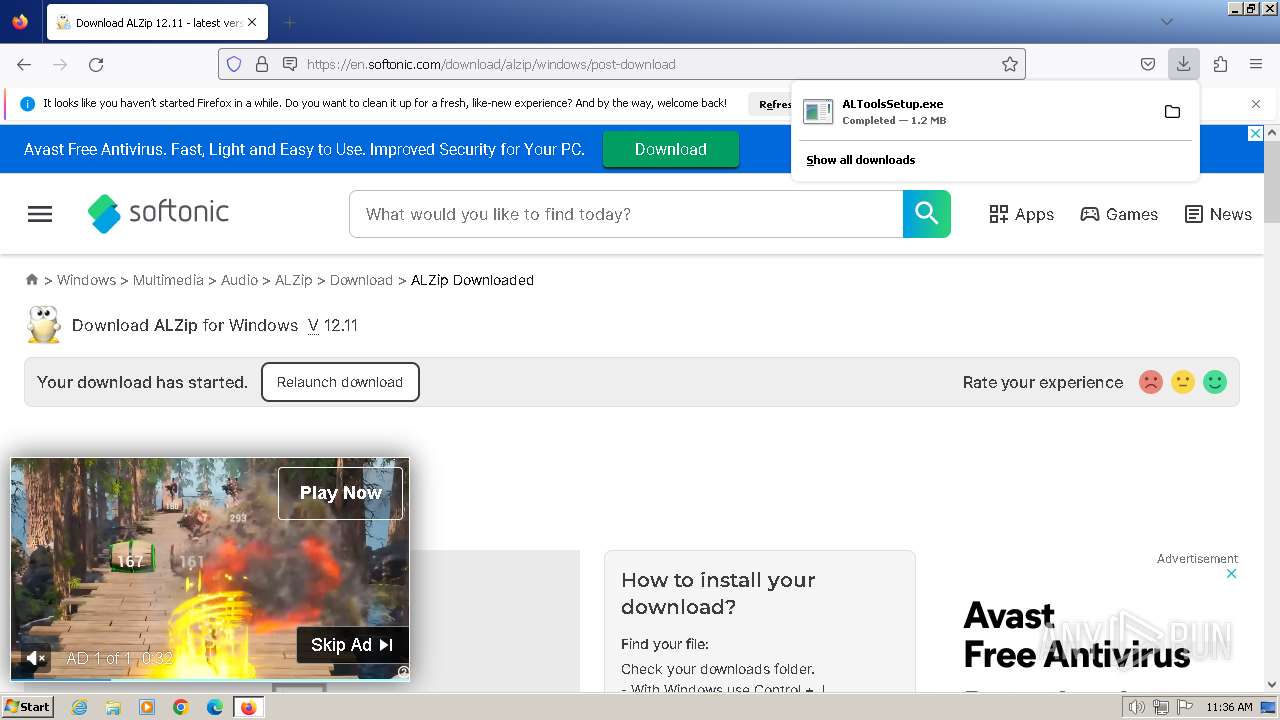Close the ALZip download tab
Image resolution: width=1280 pixels, height=720 pixels.
tap(251, 22)
